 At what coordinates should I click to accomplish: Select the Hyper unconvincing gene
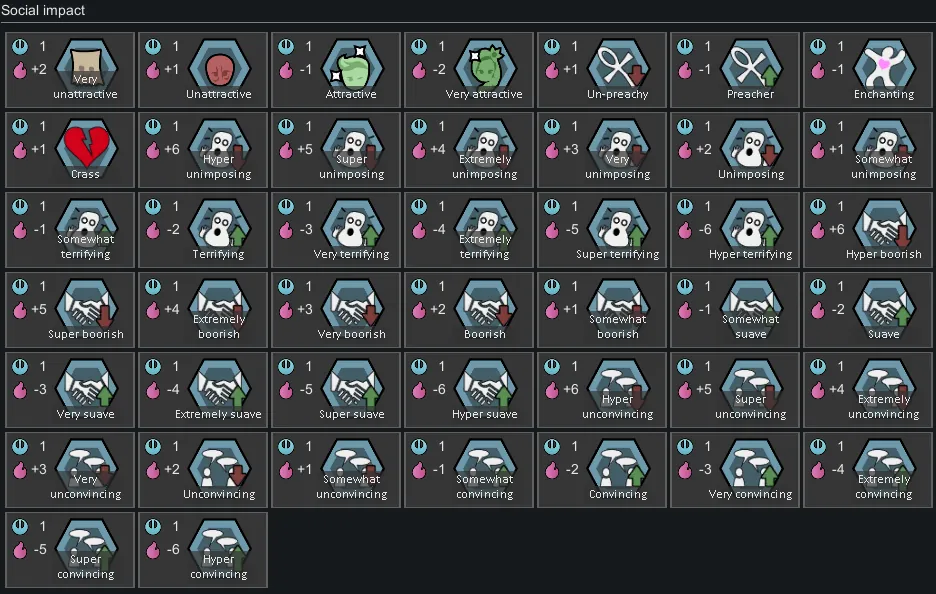(x=602, y=390)
